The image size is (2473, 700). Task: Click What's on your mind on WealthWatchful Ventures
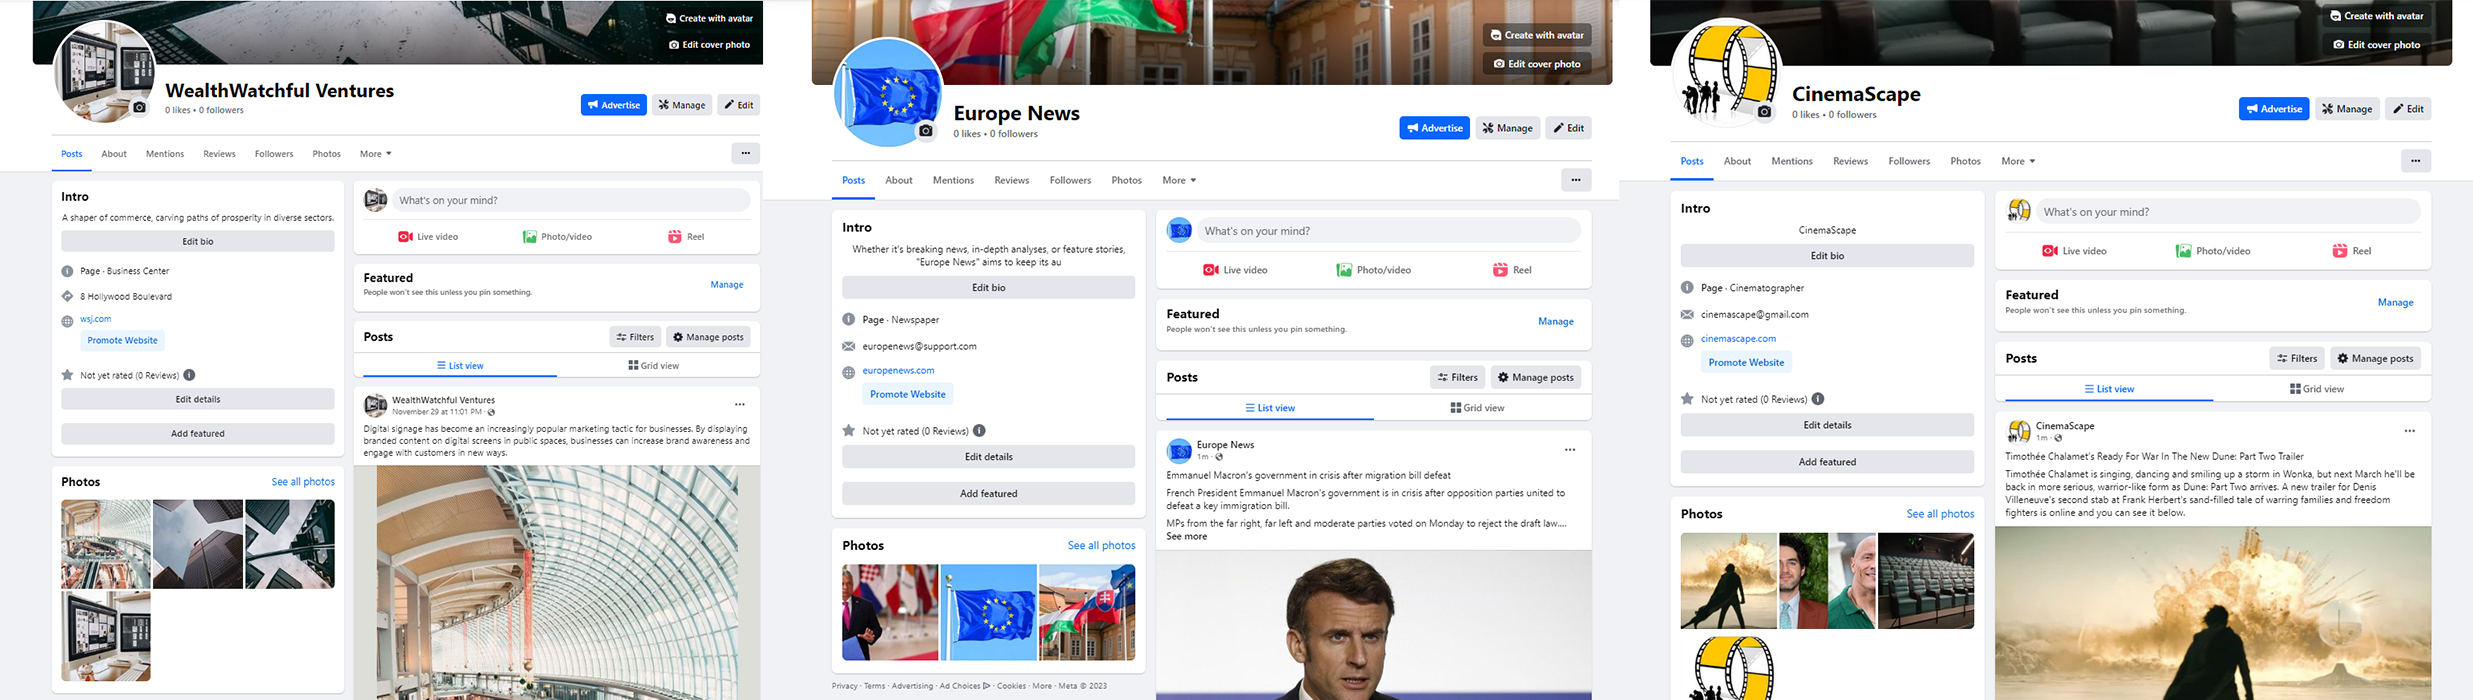pyautogui.click(x=571, y=201)
